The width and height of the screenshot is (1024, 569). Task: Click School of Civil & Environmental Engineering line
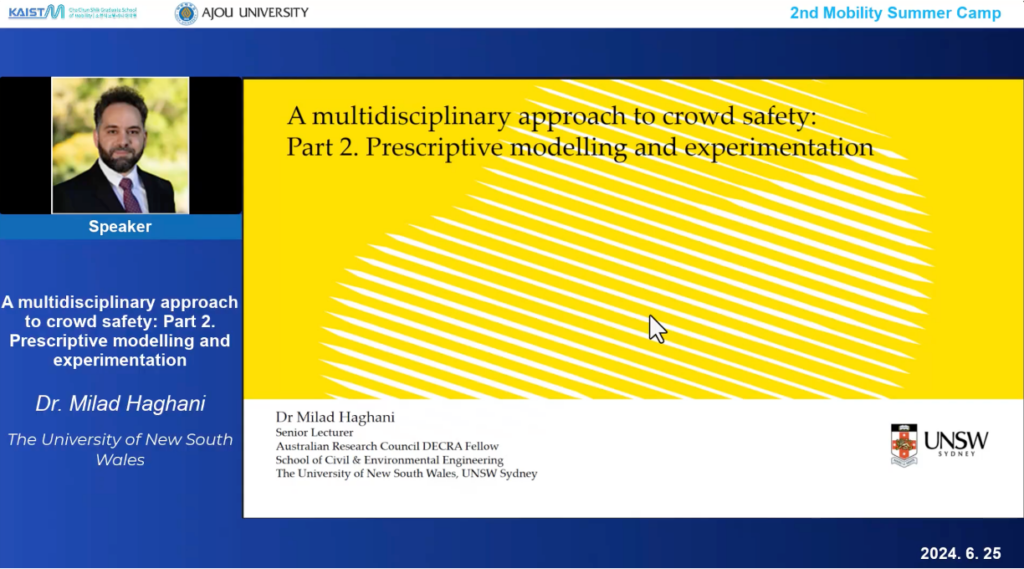tap(389, 460)
